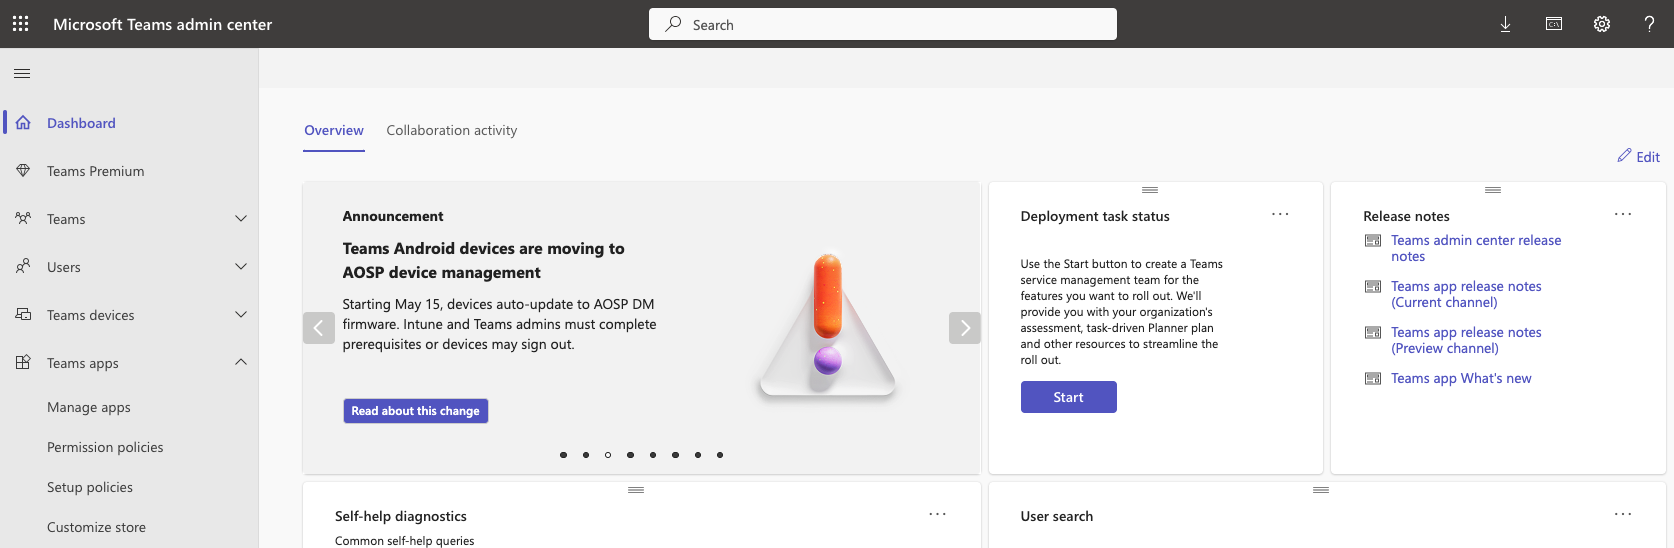The image size is (1674, 548).
Task: Open Release notes card more options ellipsis
Action: point(1622,215)
